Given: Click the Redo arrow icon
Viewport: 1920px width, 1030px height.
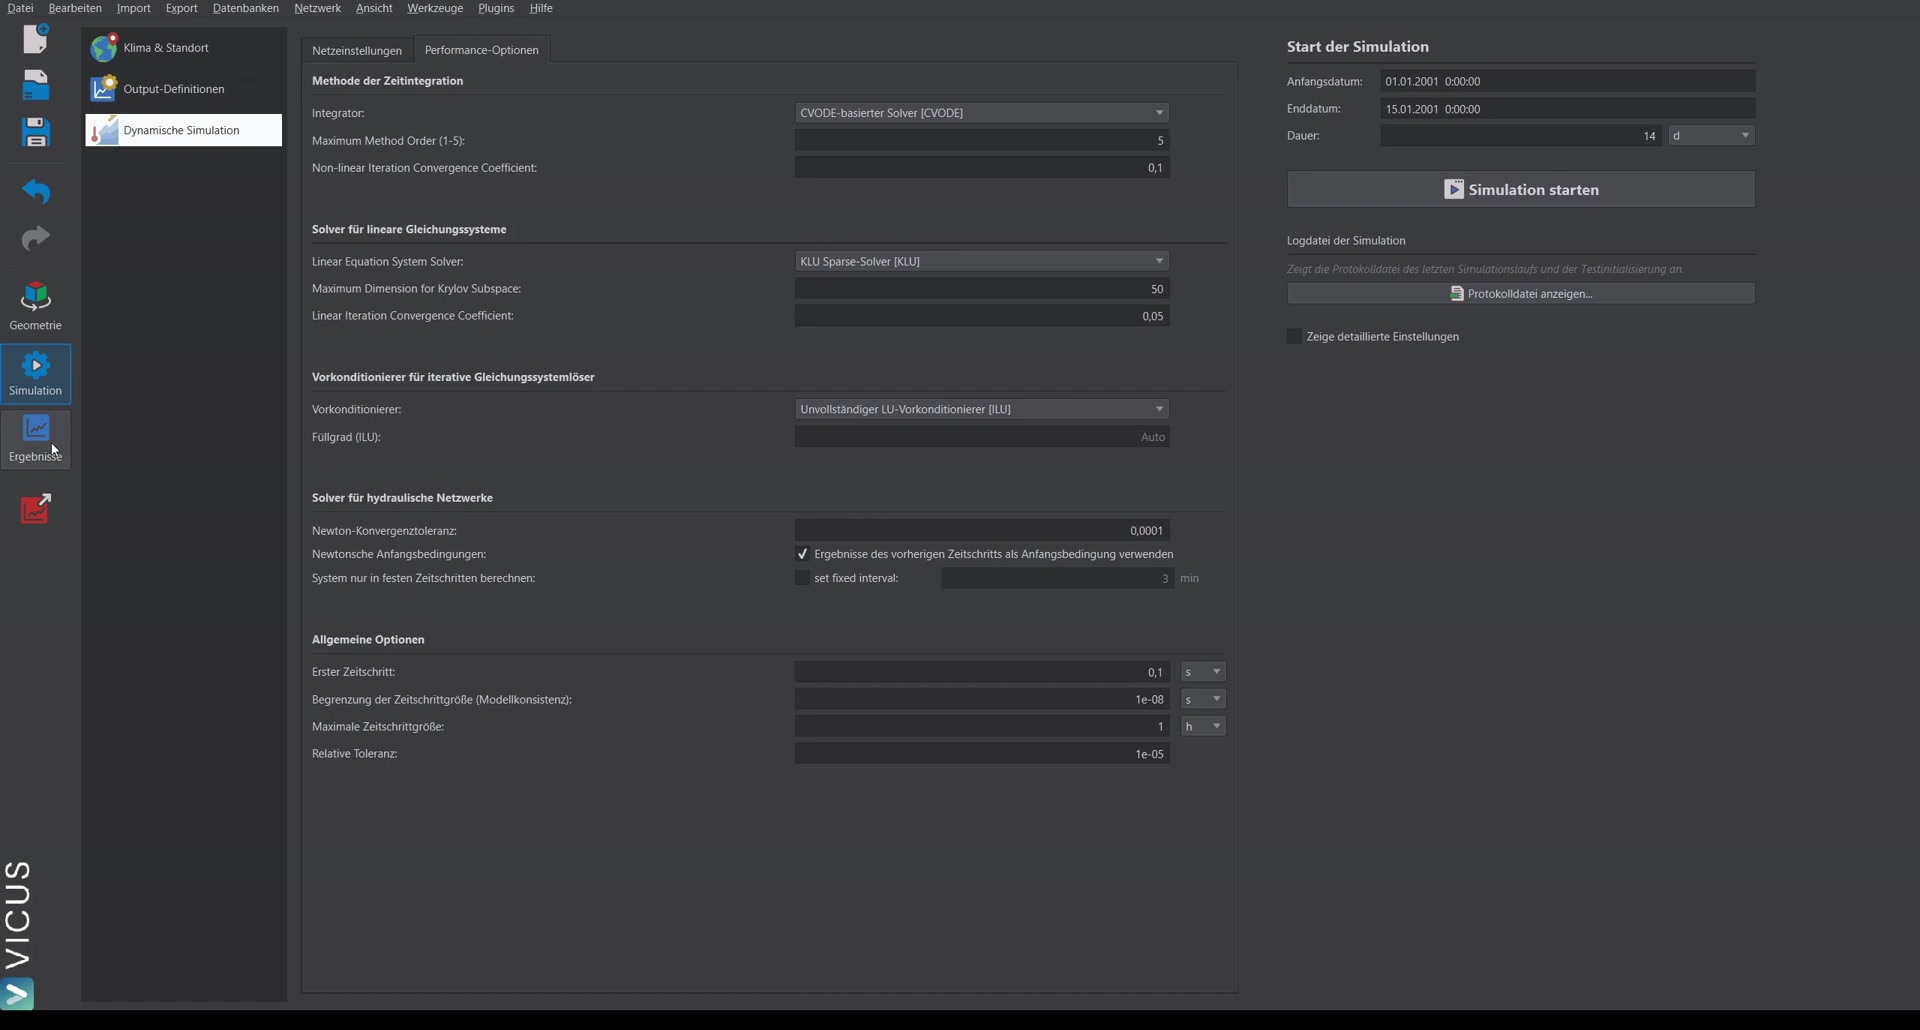Looking at the screenshot, I should (36, 238).
